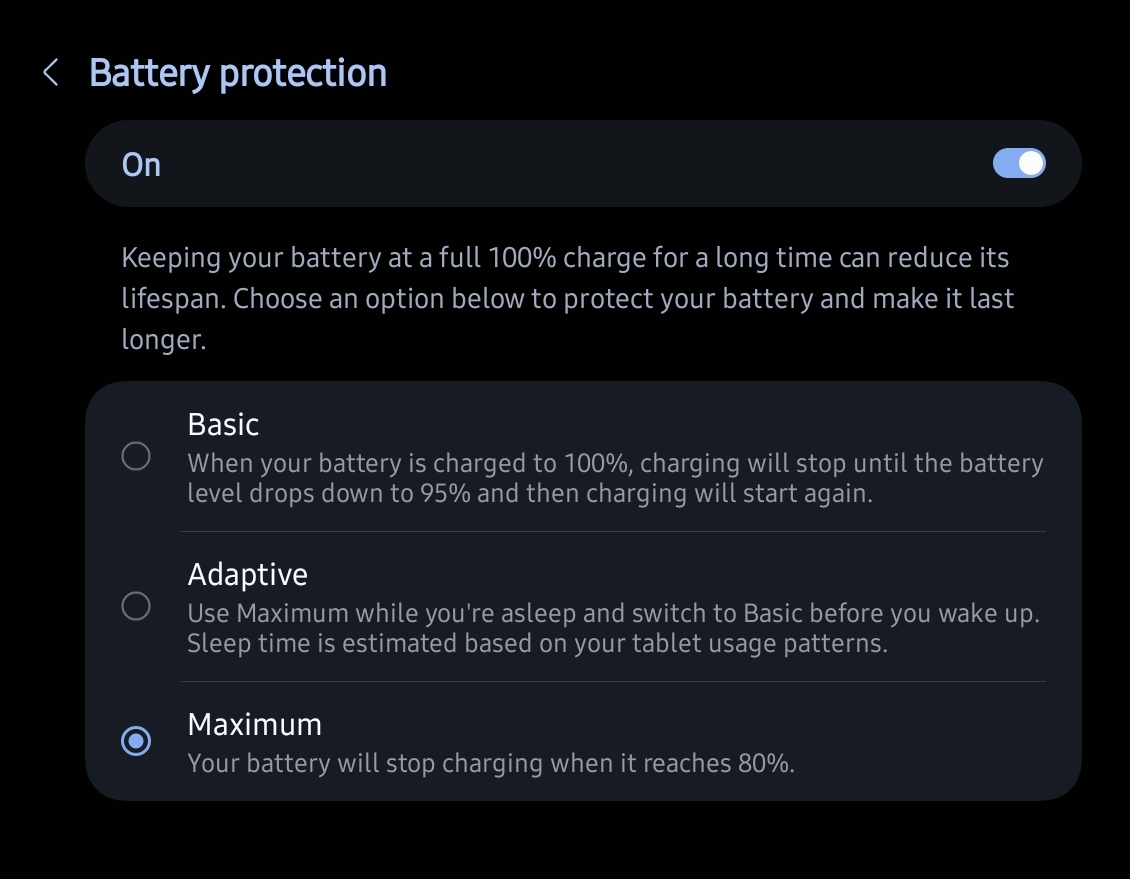
Task: Pick Adaptive via its selection circle
Action: pyautogui.click(x=136, y=605)
